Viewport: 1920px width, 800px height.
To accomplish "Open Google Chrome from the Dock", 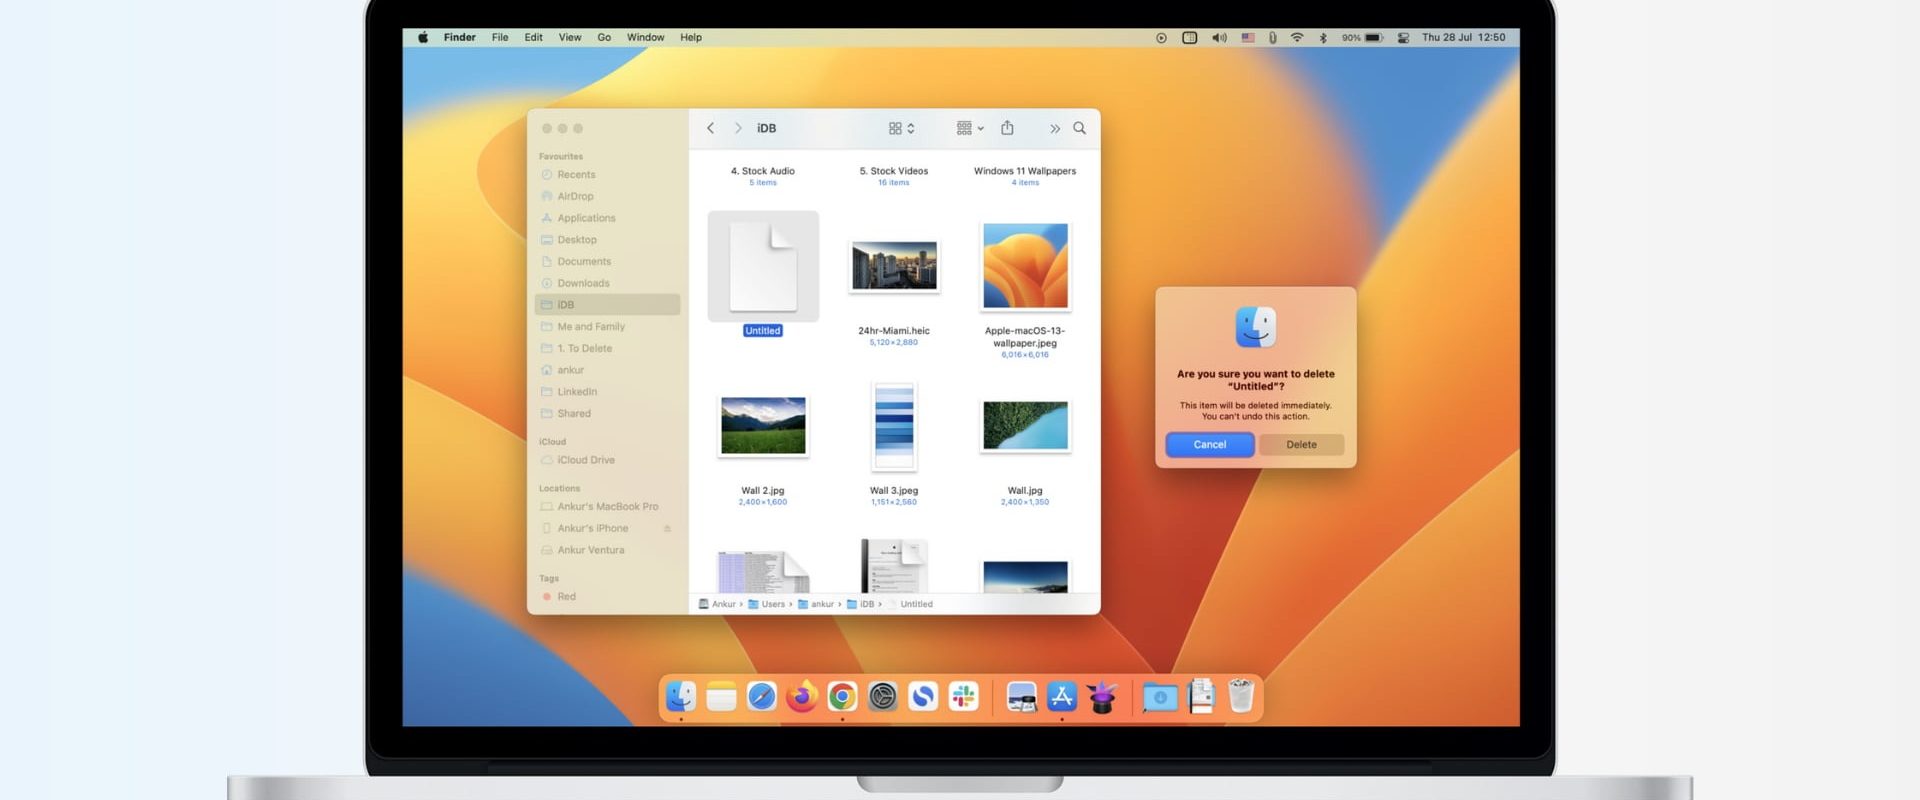I will pos(842,696).
